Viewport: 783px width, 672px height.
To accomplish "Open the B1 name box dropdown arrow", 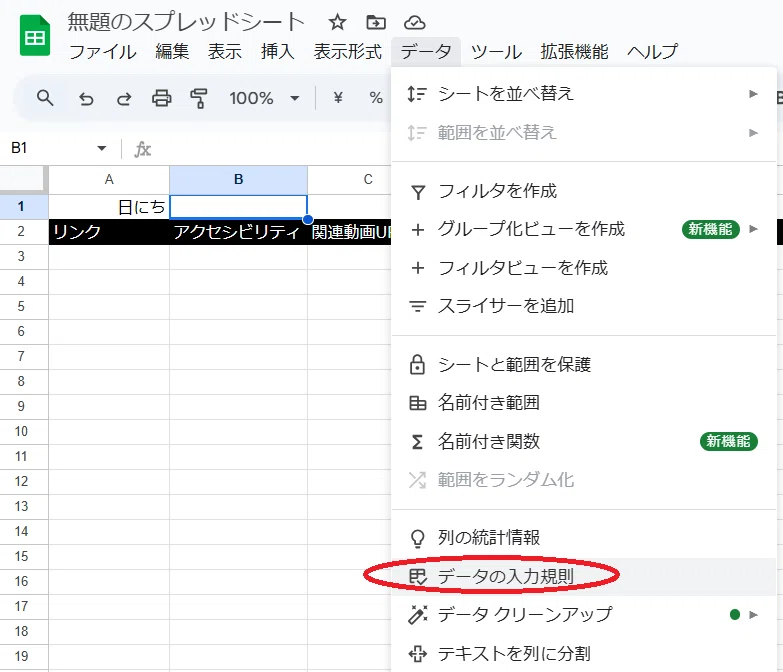I will click(x=101, y=148).
